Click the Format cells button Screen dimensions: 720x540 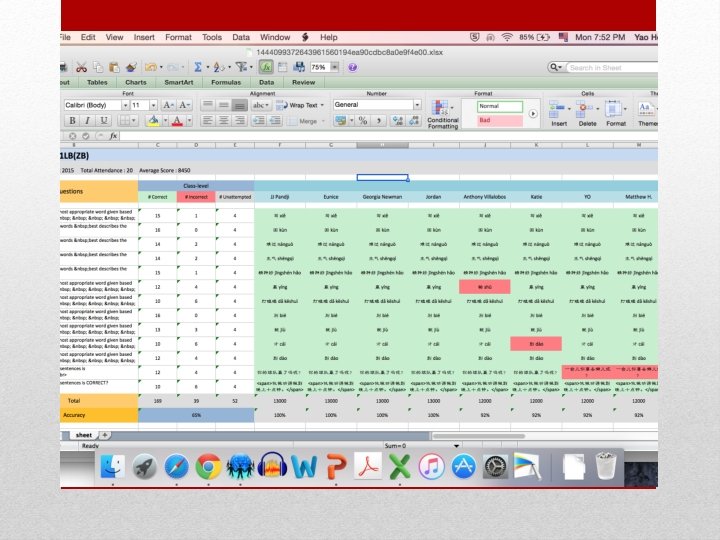(616, 113)
